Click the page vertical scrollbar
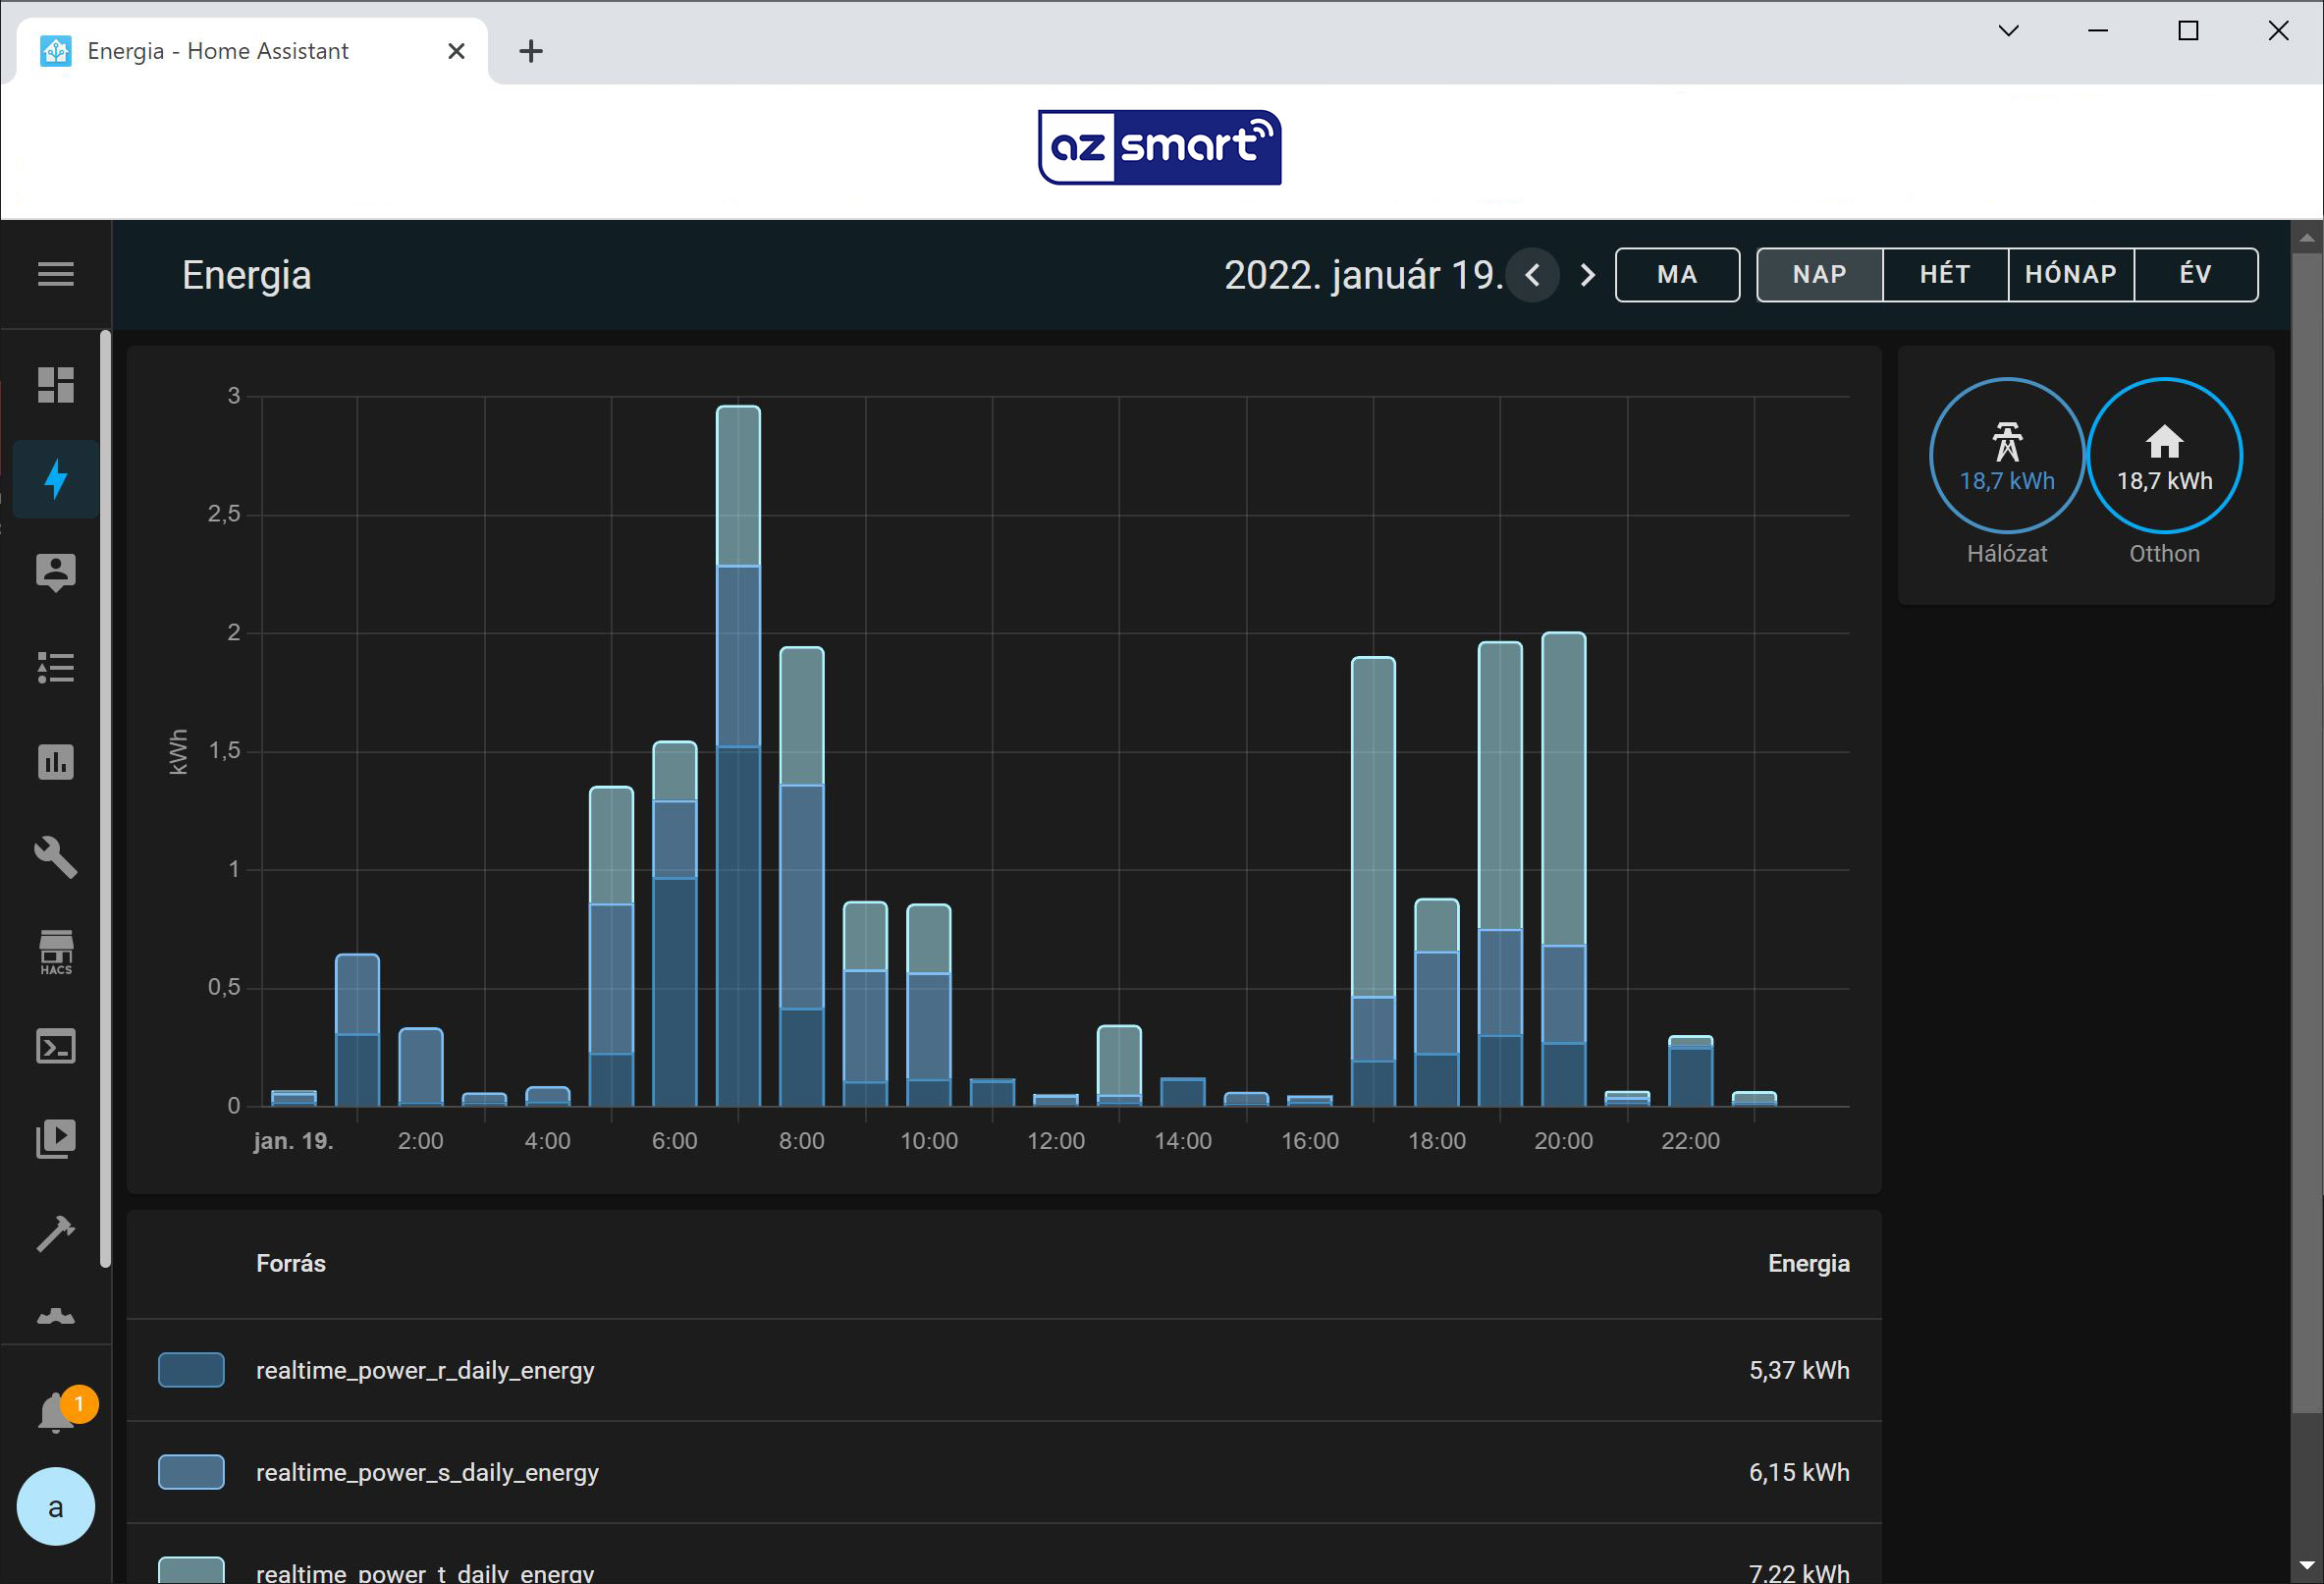2324x1584 pixels. pos(2307,833)
